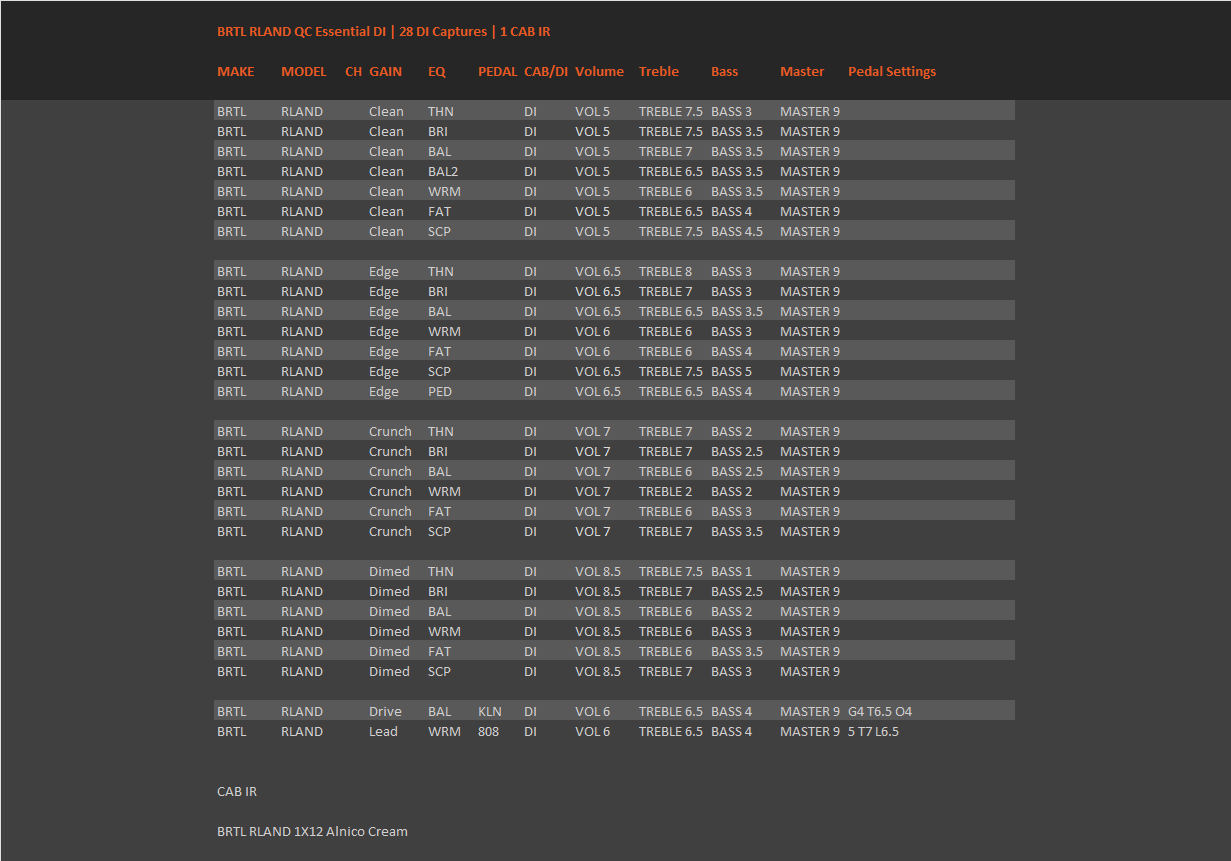The height and width of the screenshot is (861, 1231).
Task: Select WRM in the Dimed rows
Action: click(444, 631)
